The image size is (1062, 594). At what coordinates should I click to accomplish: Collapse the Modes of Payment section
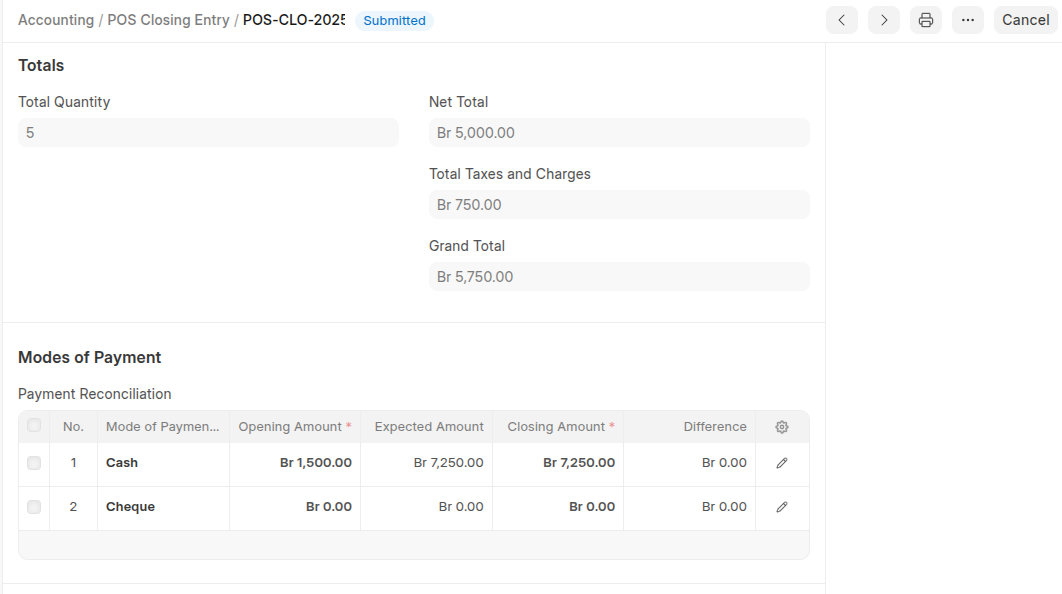click(x=90, y=358)
